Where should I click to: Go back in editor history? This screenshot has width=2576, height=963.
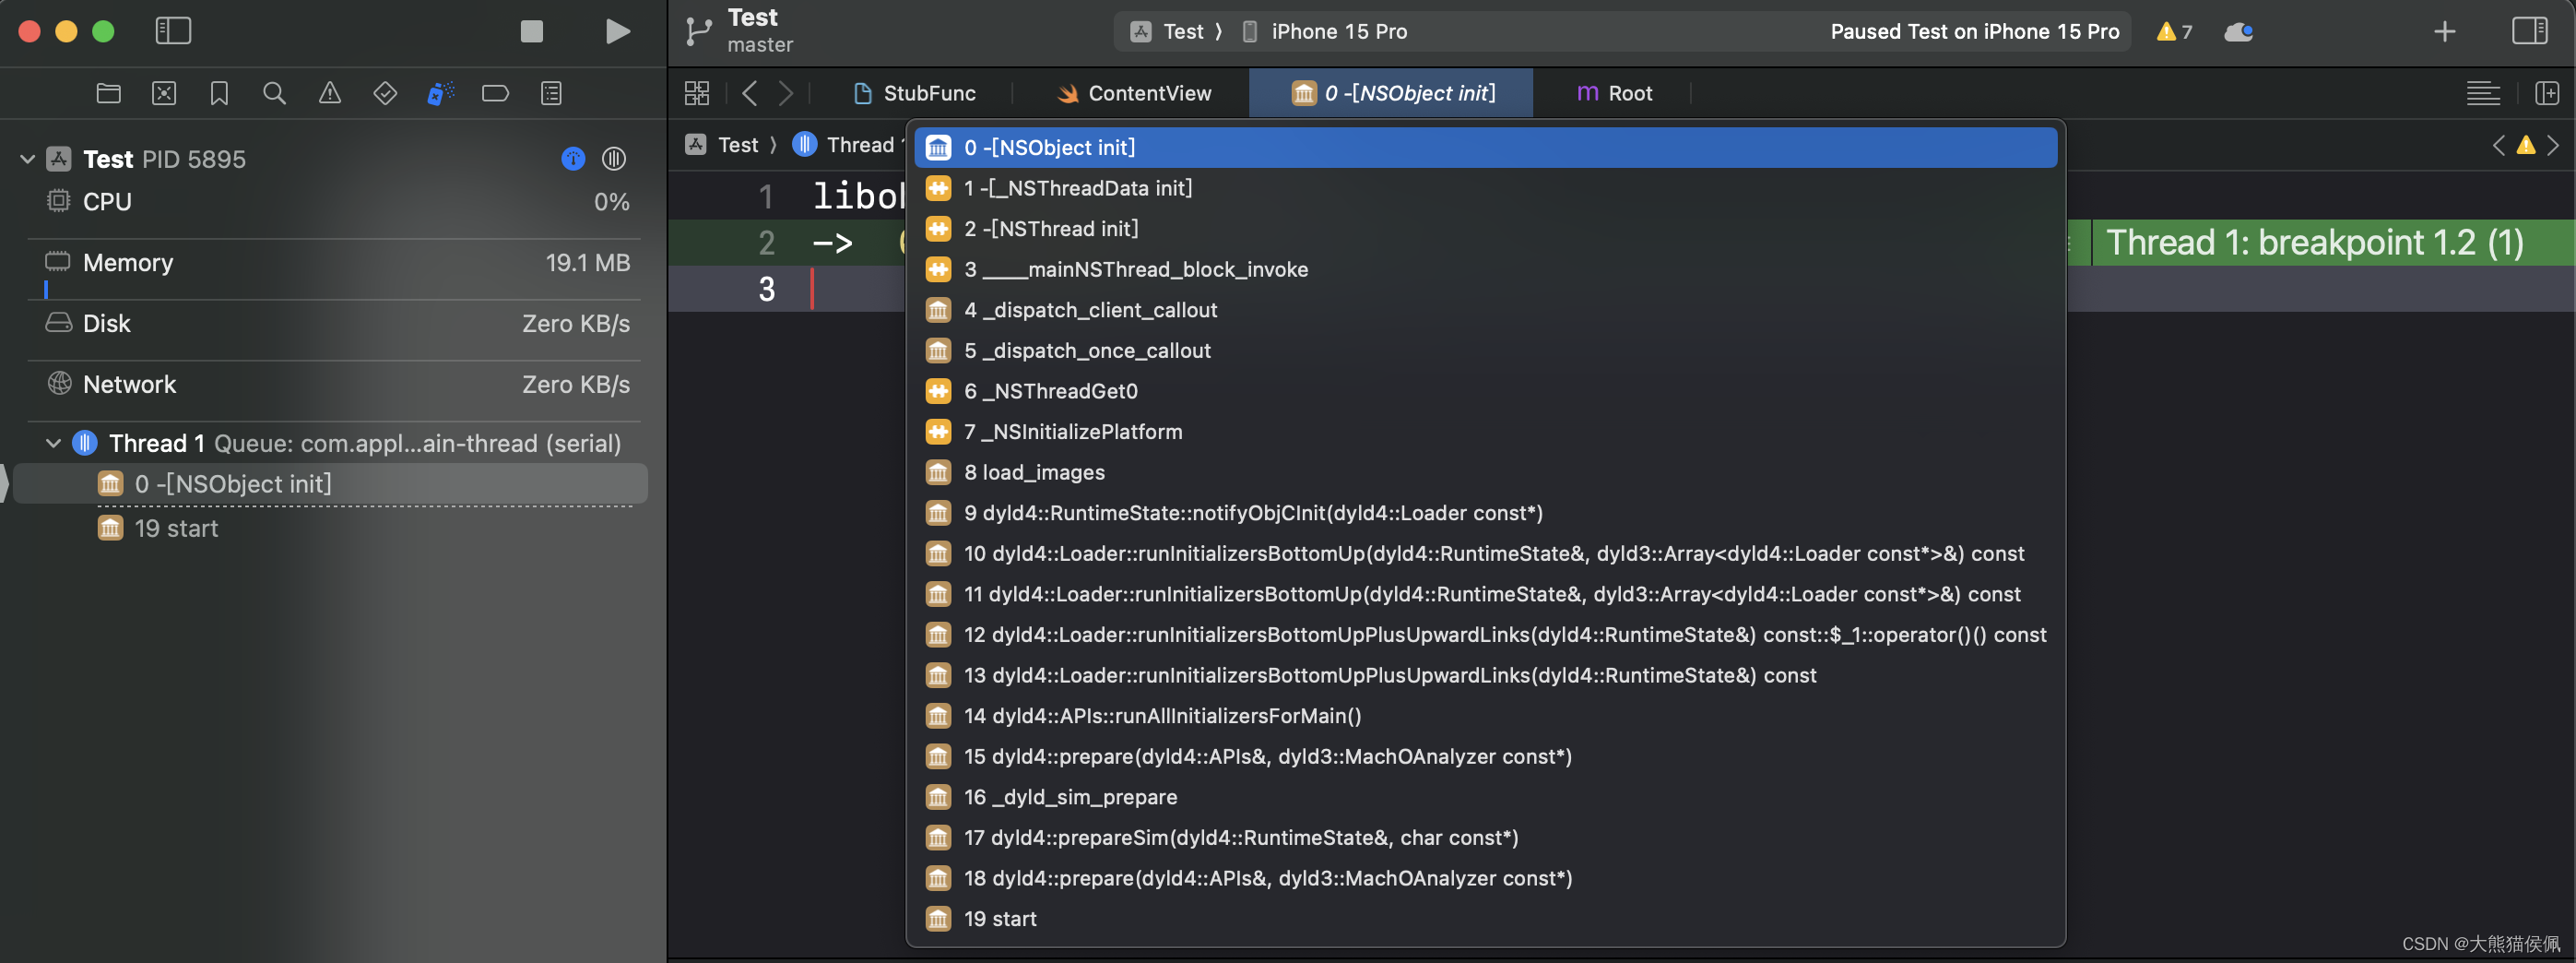pos(750,93)
